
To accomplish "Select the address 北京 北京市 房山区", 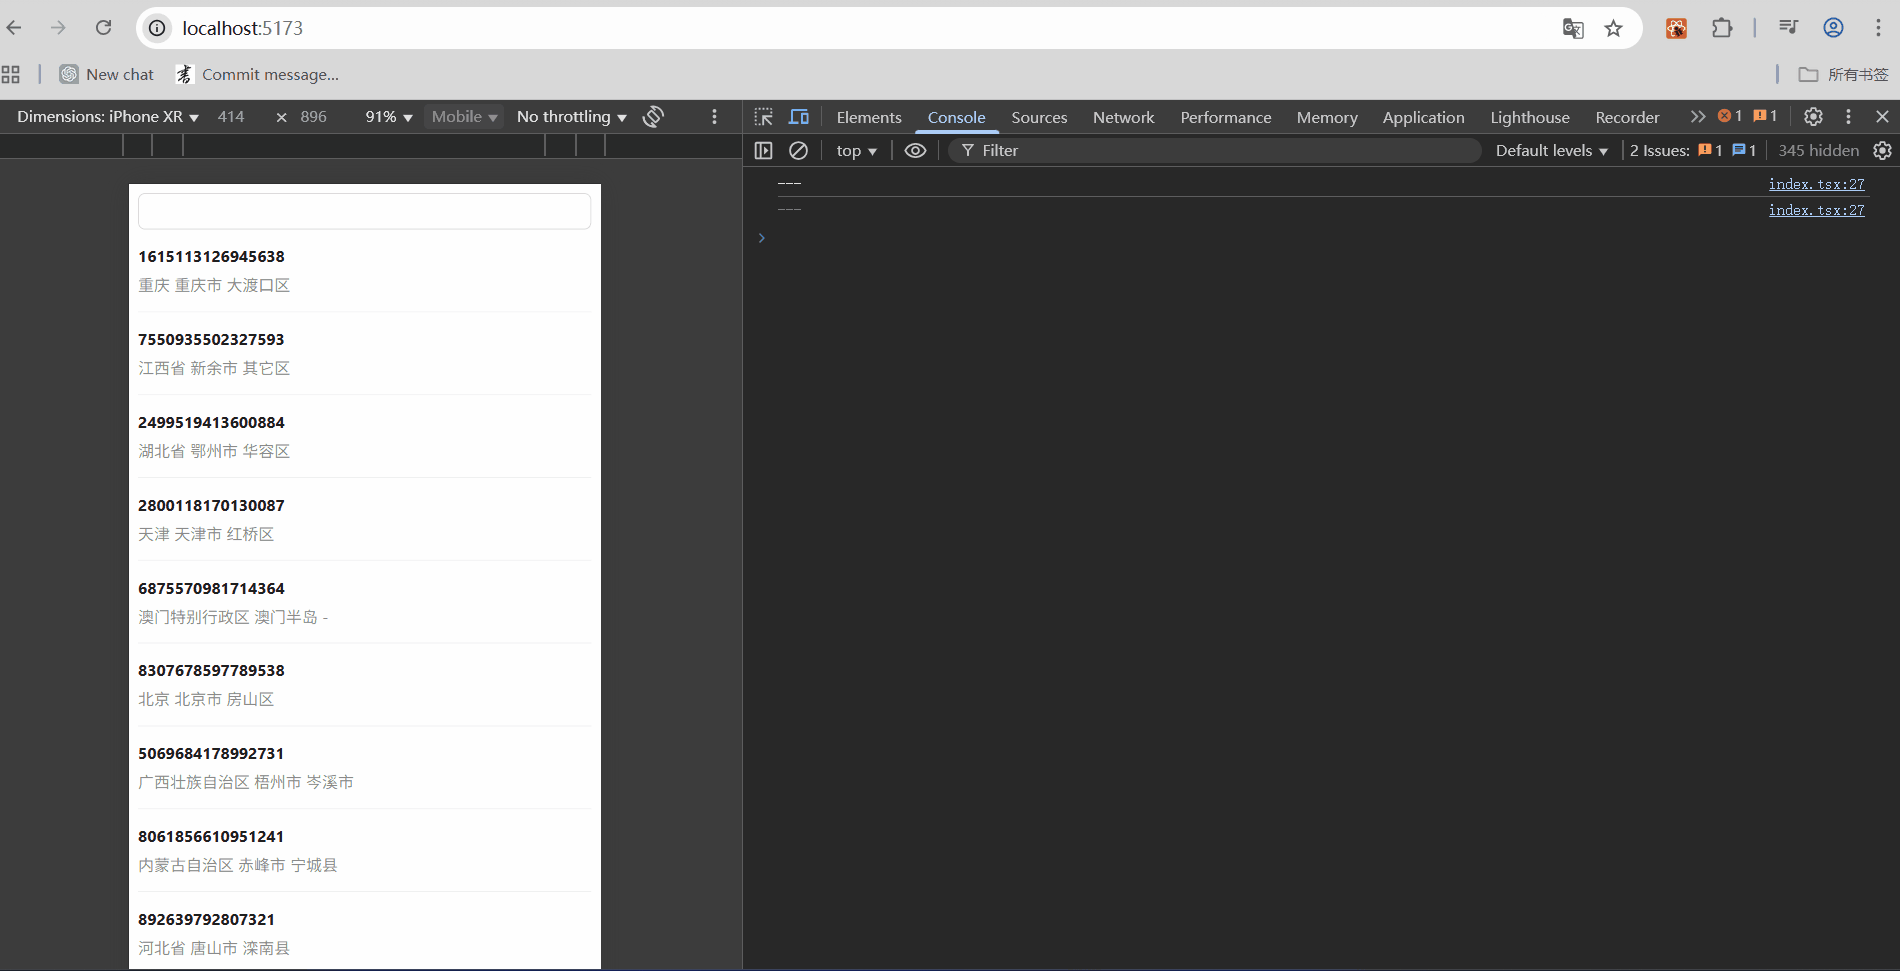I will pos(206,699).
